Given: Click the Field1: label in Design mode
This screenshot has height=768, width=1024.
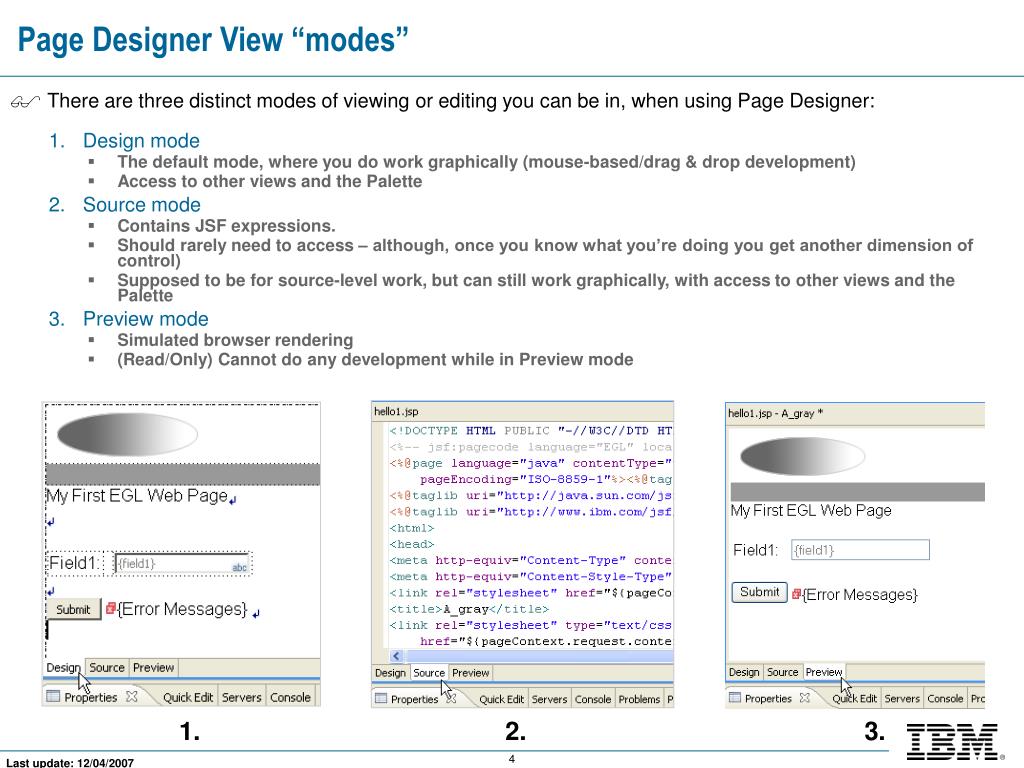Looking at the screenshot, I should (x=74, y=563).
